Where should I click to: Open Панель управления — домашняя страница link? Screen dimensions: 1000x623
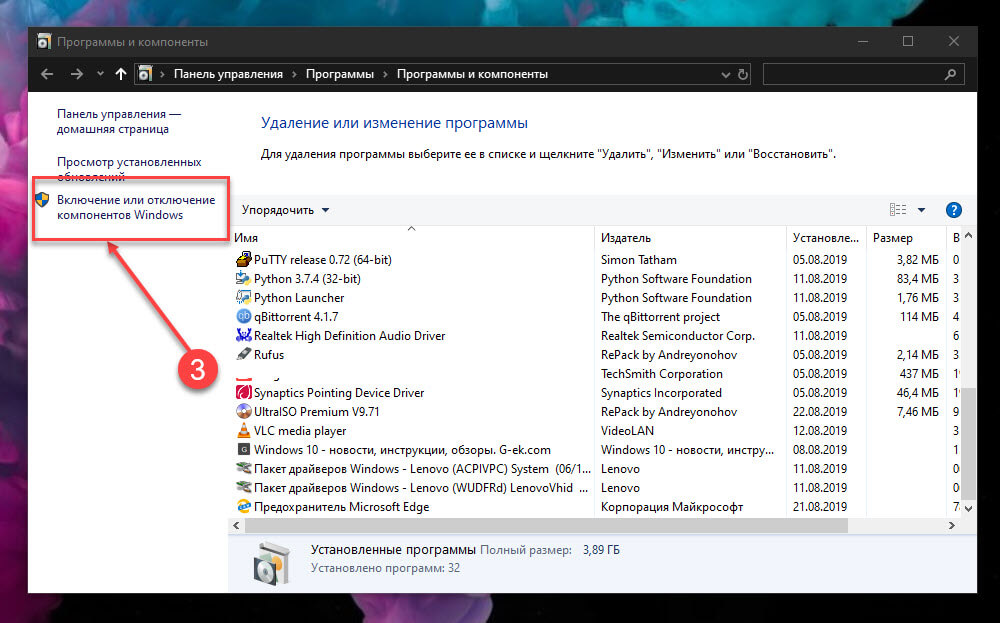[119, 121]
